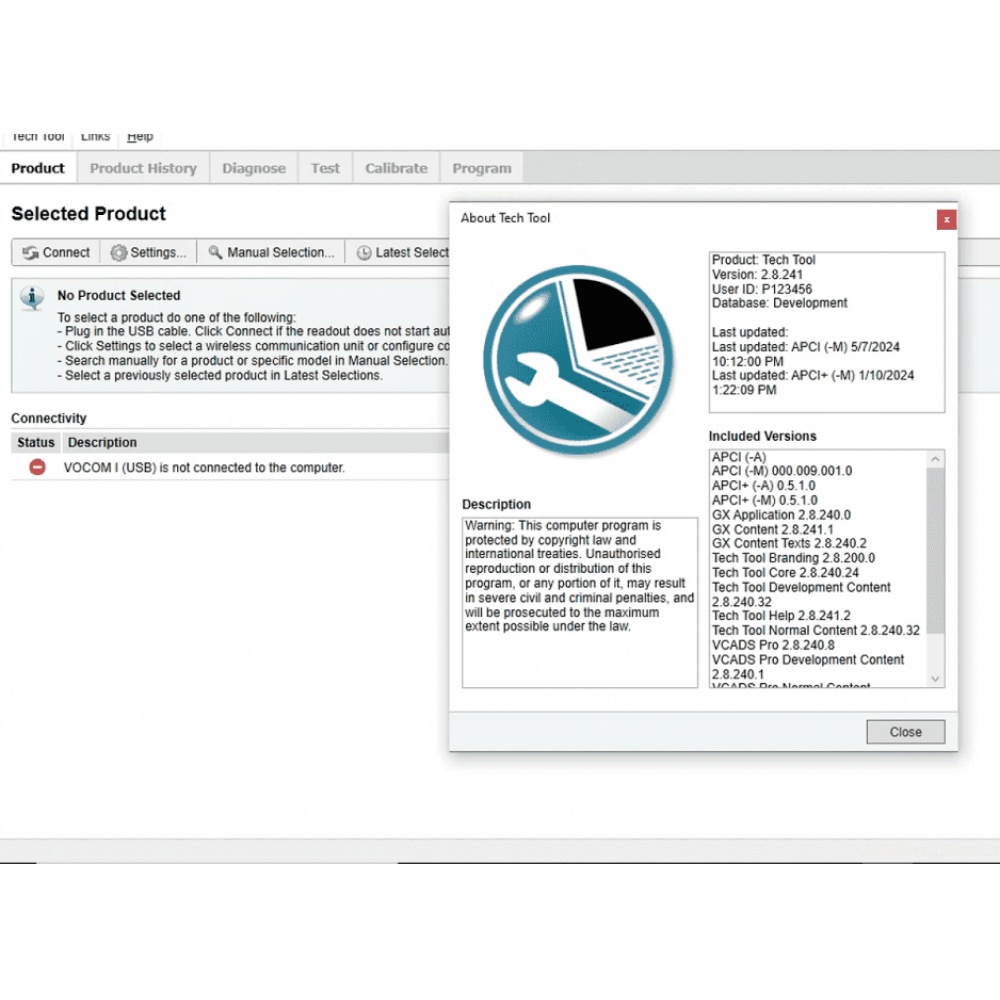Select GX Content Texts 2.8.240.2 entry
The width and height of the screenshot is (1000, 1000).
coord(789,544)
